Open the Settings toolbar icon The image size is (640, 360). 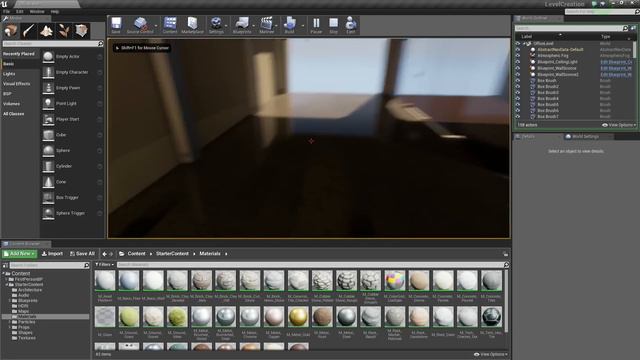click(x=216, y=25)
